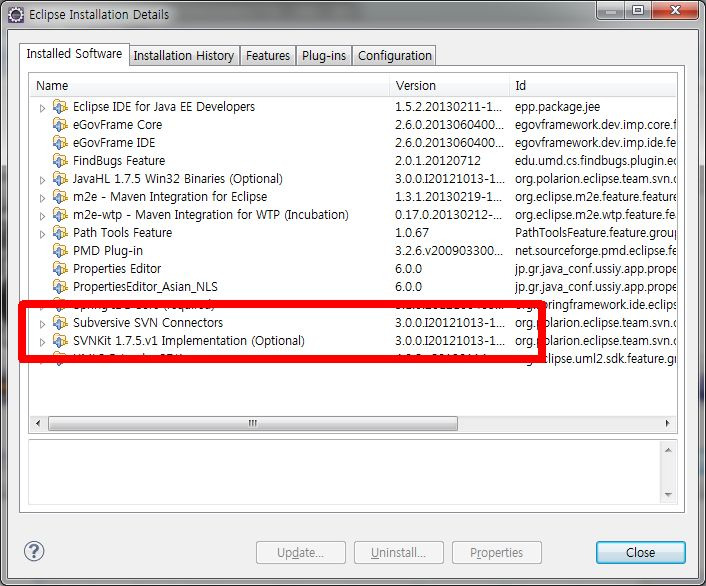Click the details pane scroll up arrow
The image size is (706, 586).
pyautogui.click(x=668, y=450)
